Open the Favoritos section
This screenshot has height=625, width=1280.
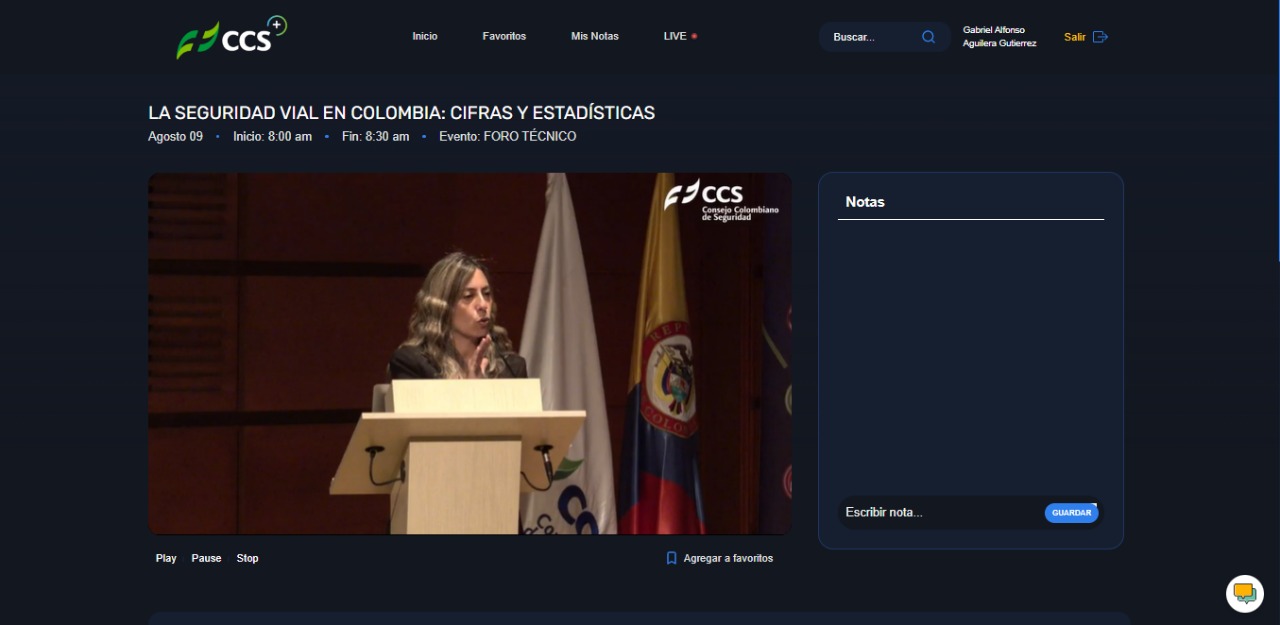504,36
